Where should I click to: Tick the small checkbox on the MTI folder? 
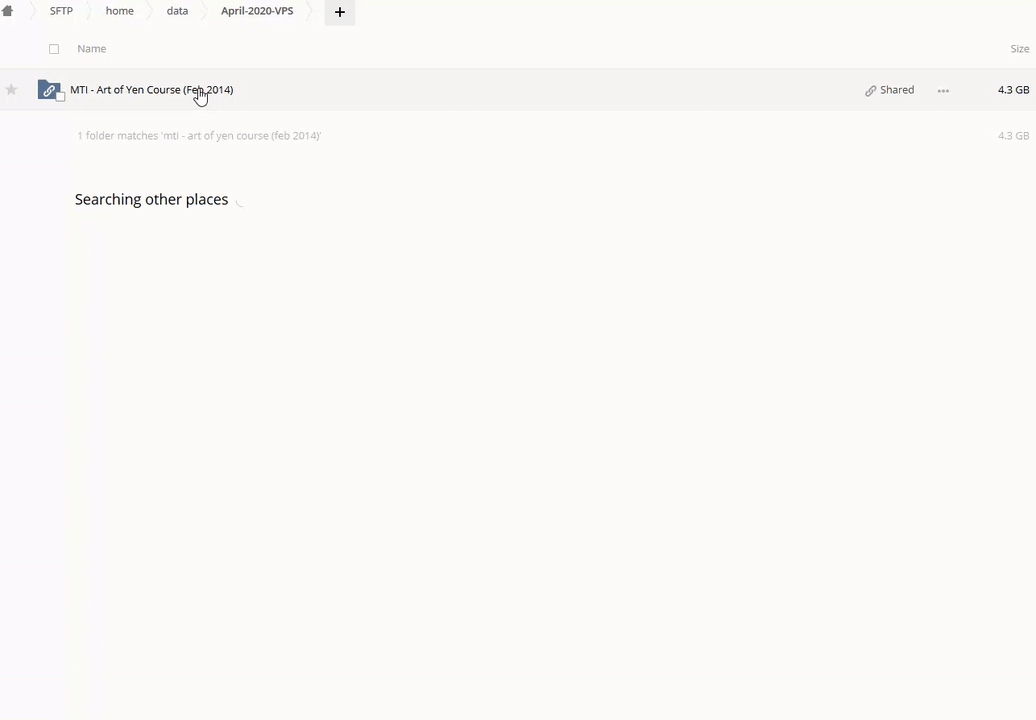click(x=60, y=97)
